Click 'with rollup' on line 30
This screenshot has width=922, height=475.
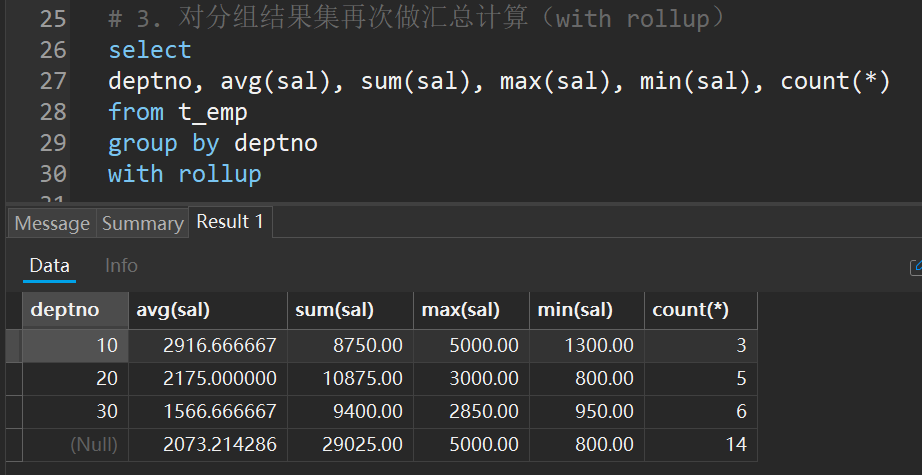click(185, 174)
